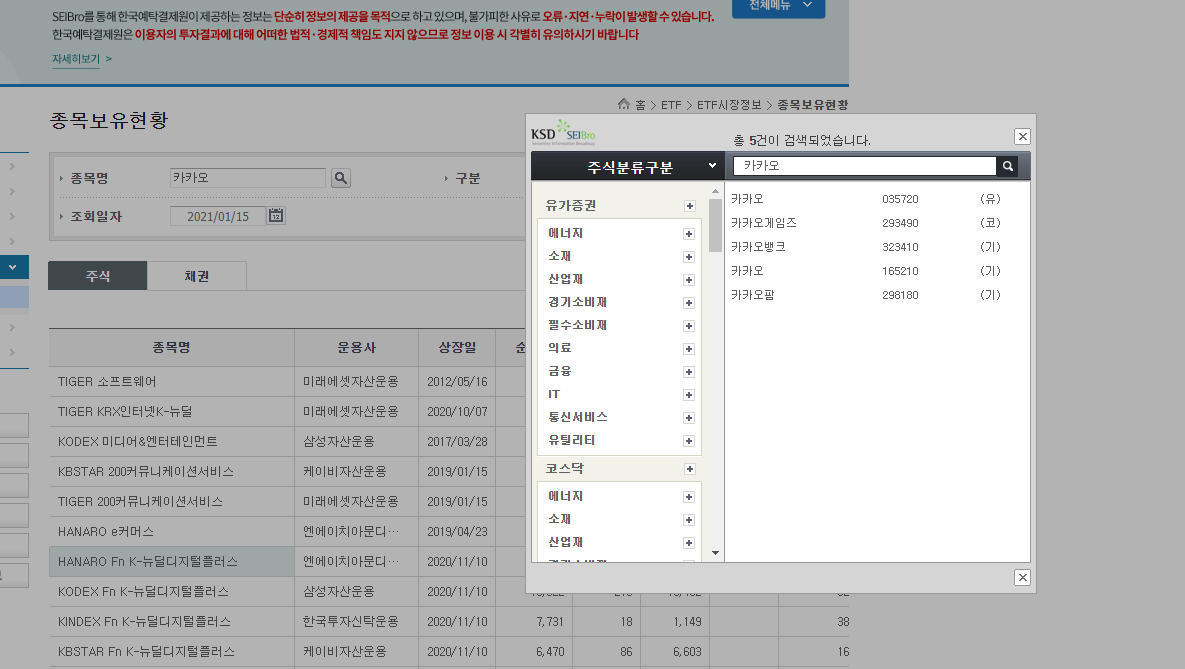The height and width of the screenshot is (669, 1185).
Task: Expand 산업재 under 코스닥
Action: tap(688, 543)
